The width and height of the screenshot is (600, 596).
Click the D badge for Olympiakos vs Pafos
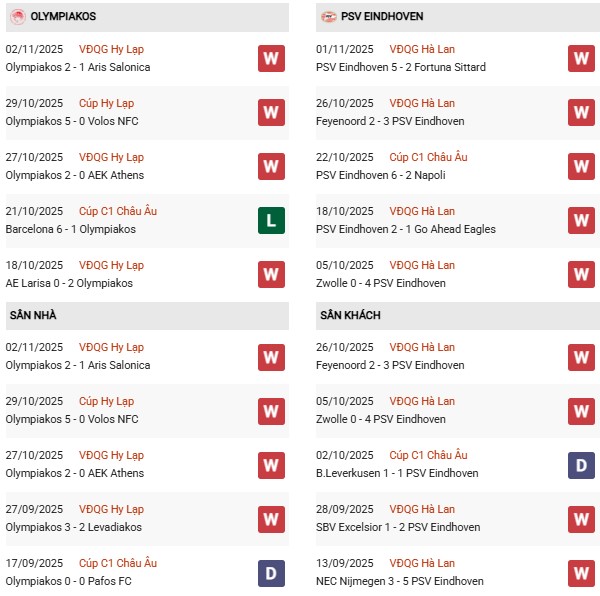[271, 572]
